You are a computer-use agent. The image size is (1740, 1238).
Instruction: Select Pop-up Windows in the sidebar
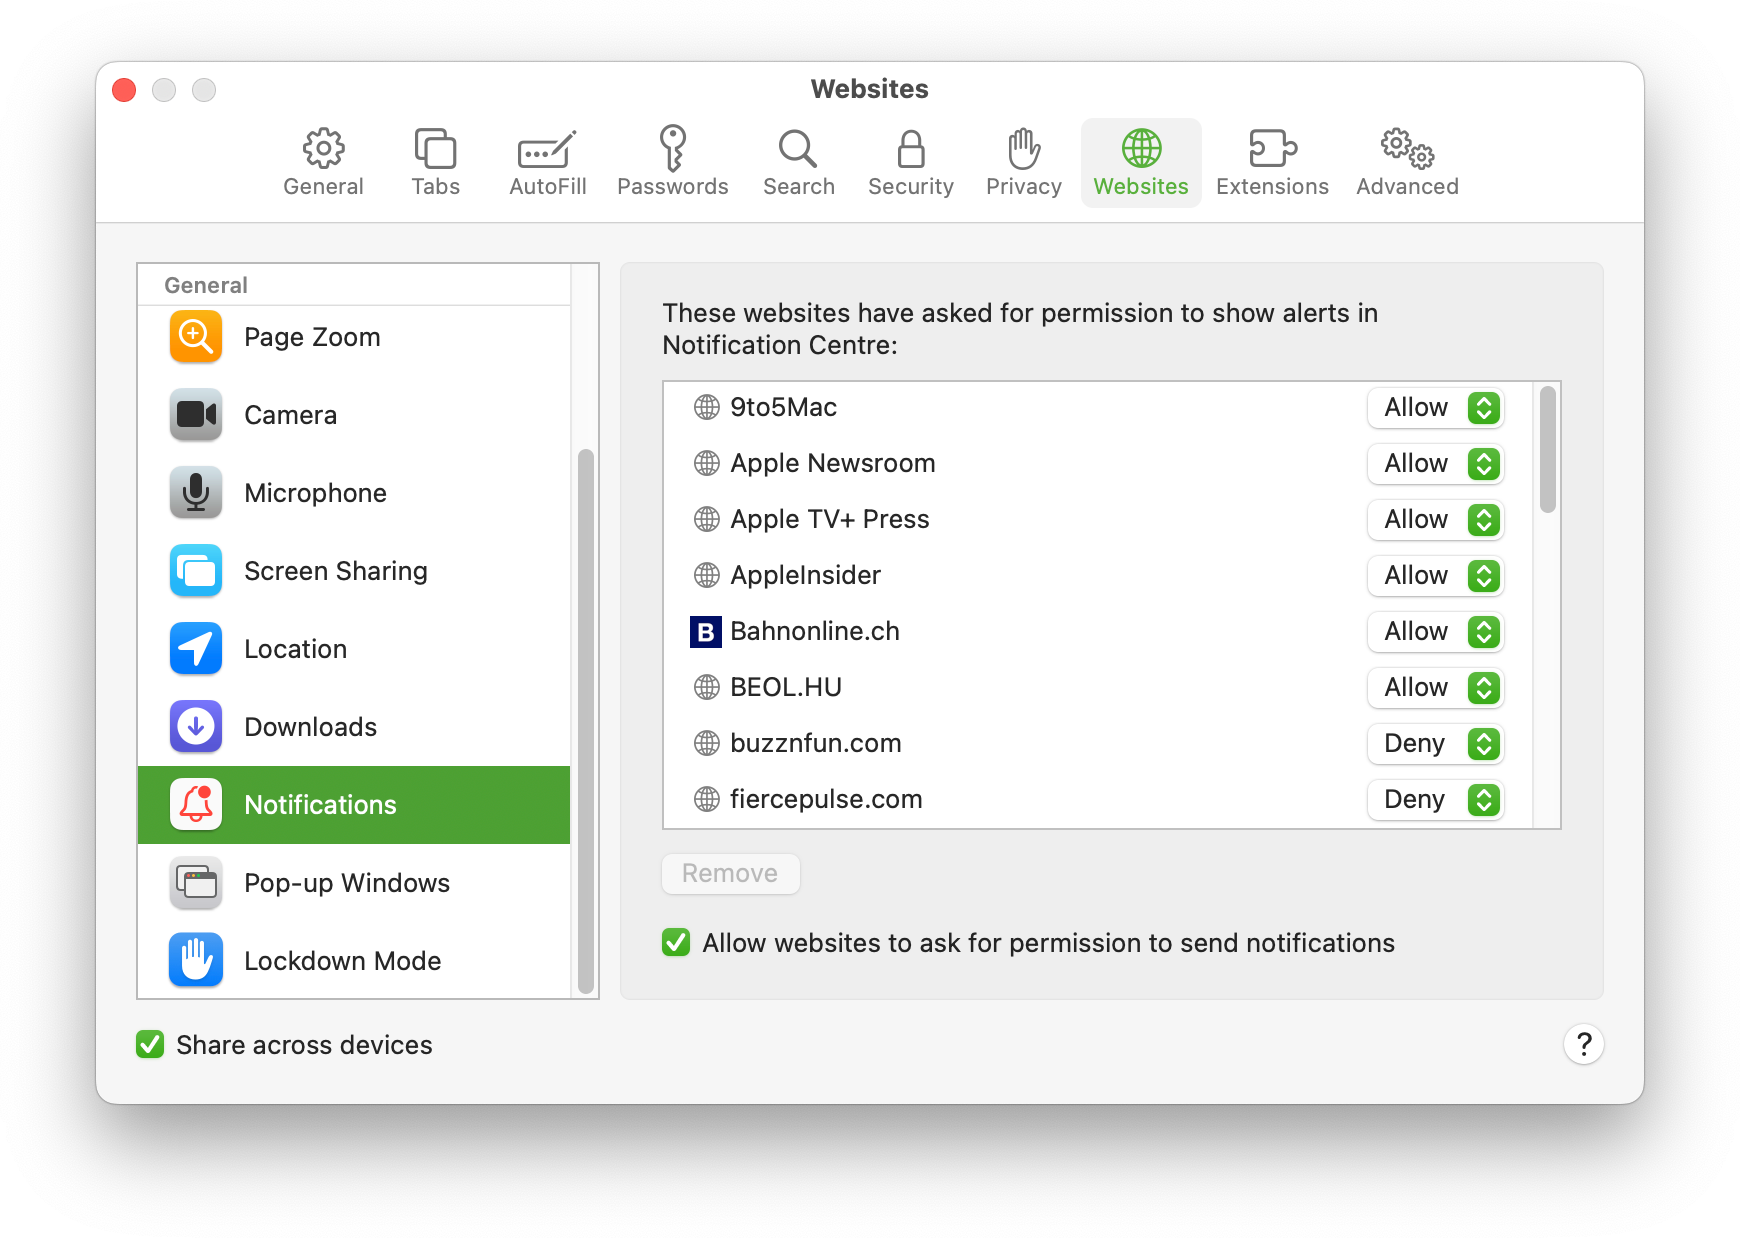coord(354,883)
